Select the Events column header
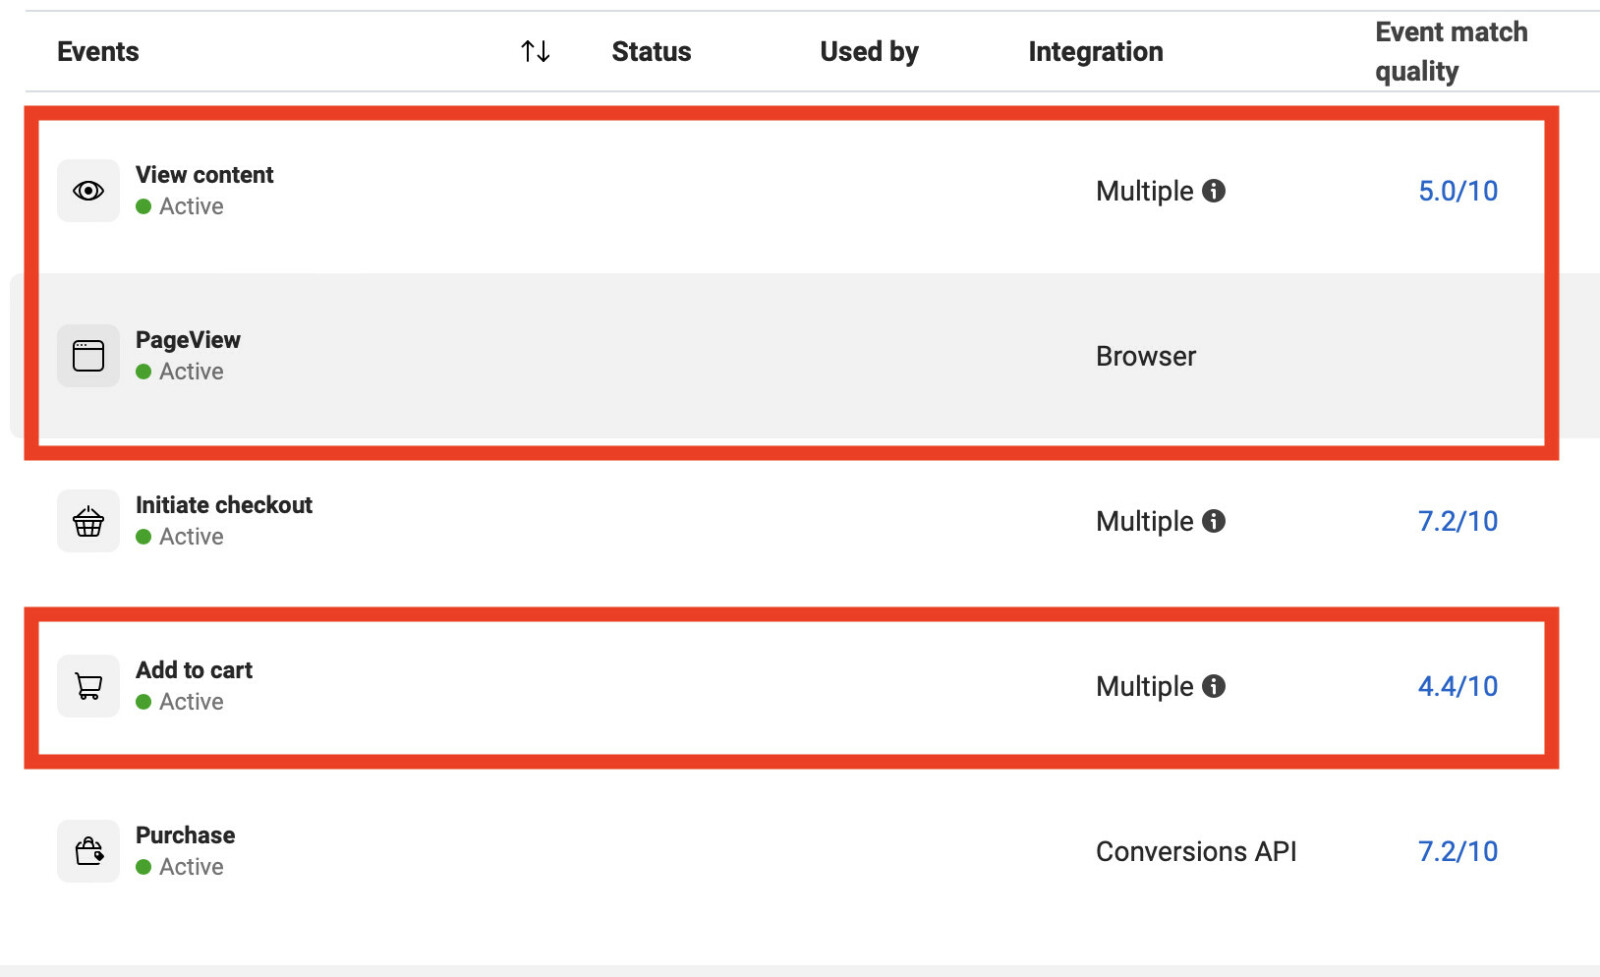 [97, 51]
